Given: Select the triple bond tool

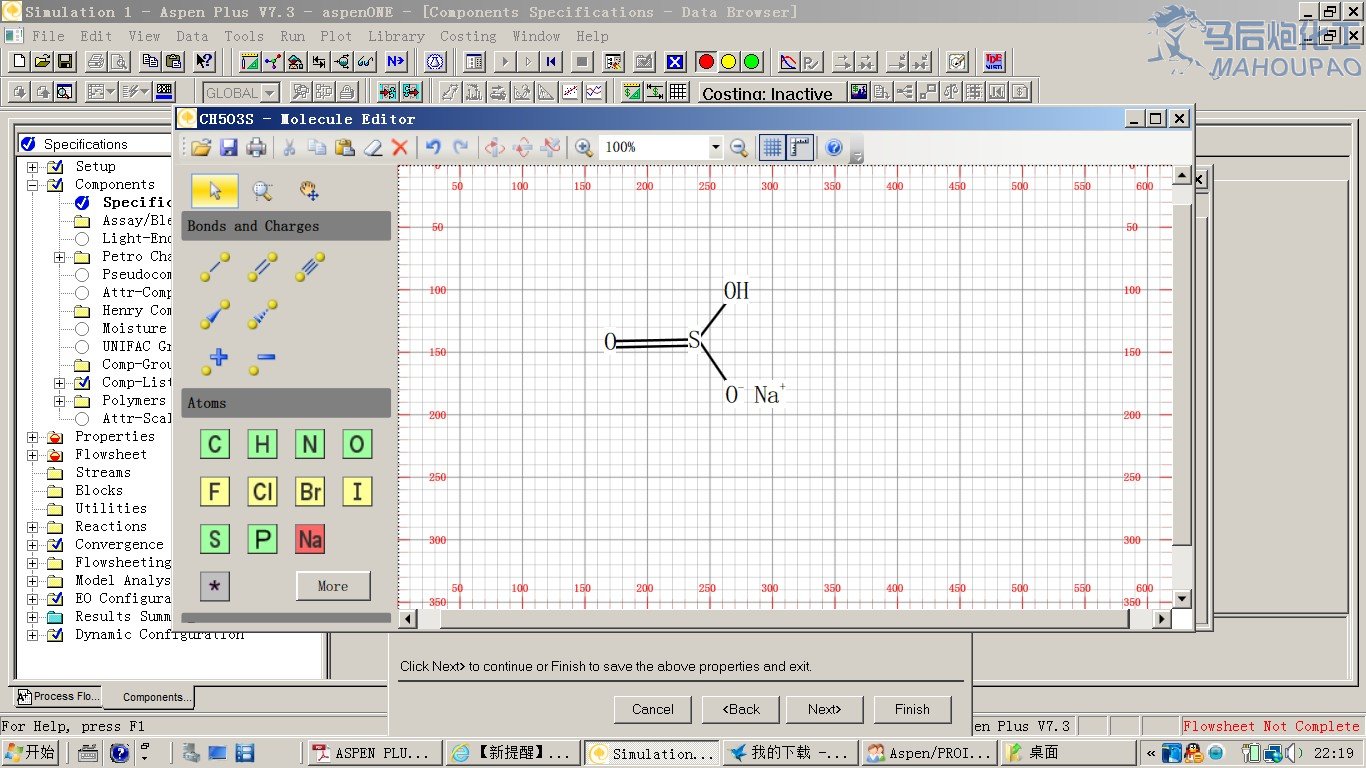Looking at the screenshot, I should click(310, 266).
